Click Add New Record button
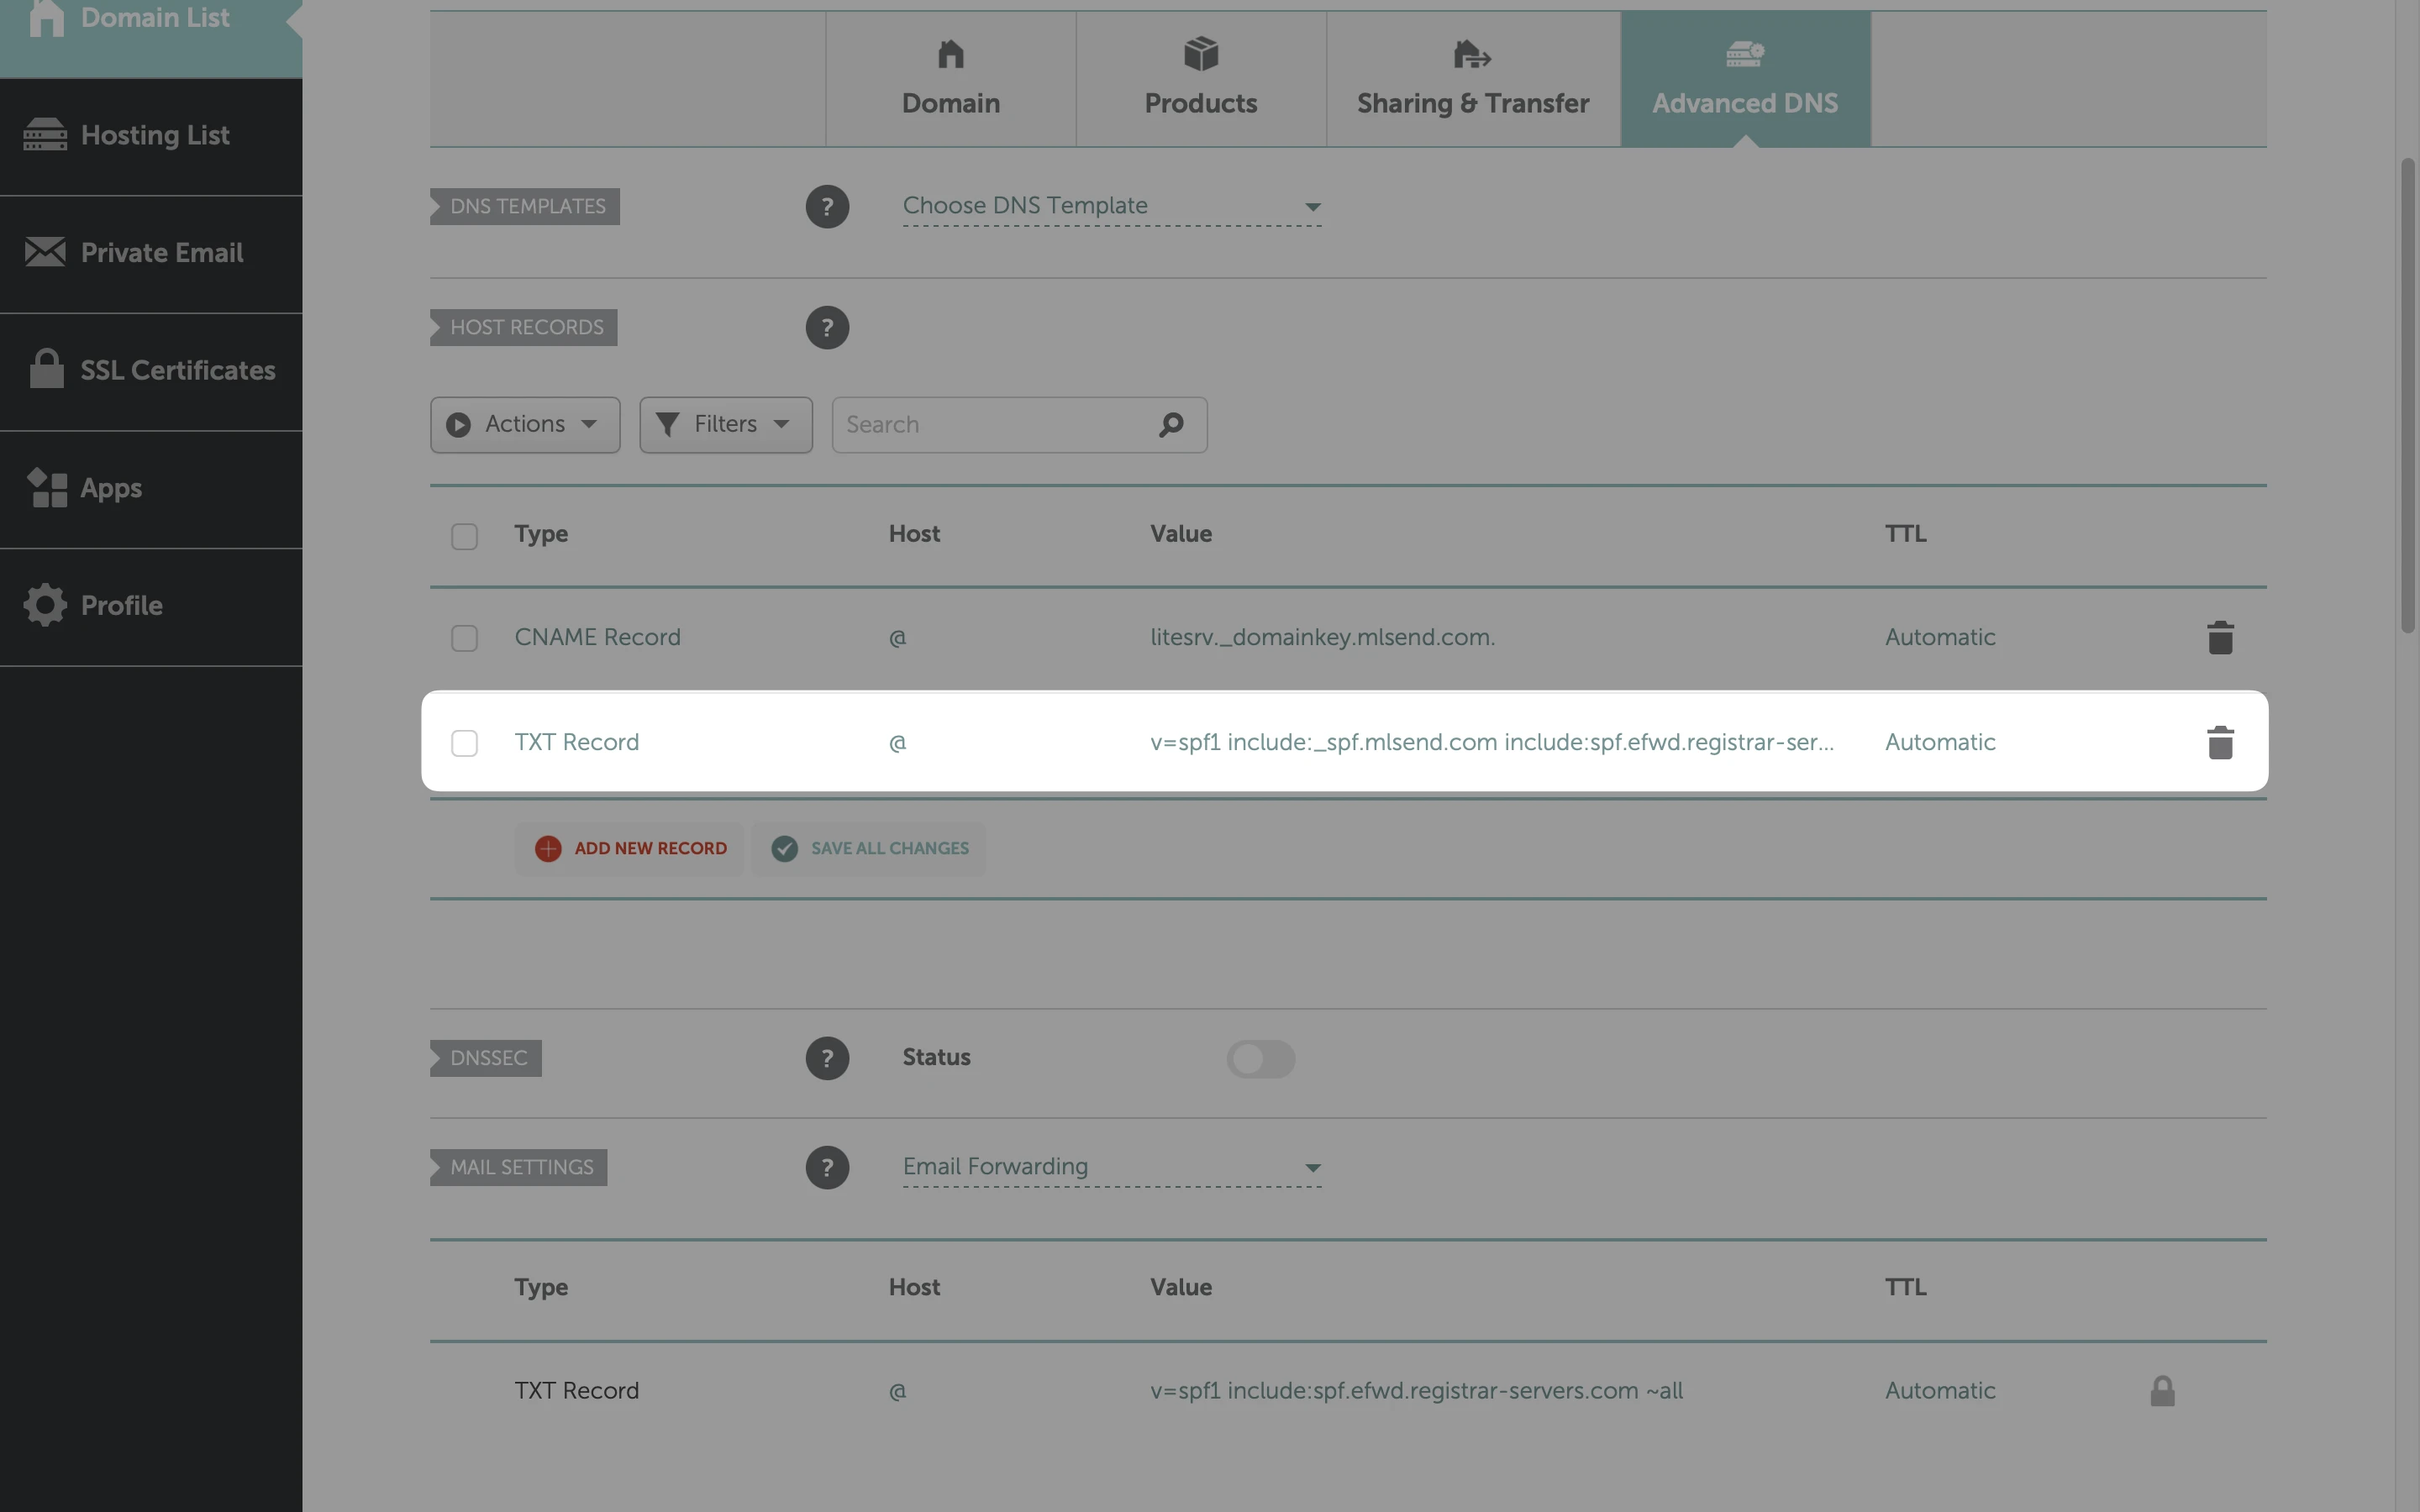 [x=631, y=849]
